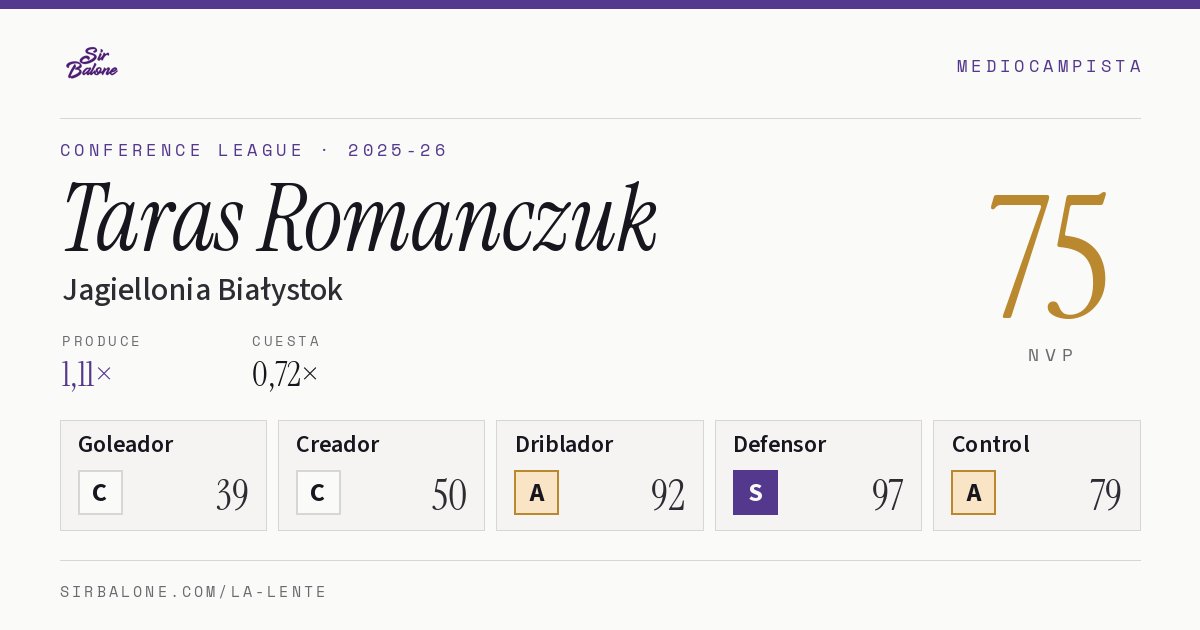Click the C grade badge under Creador

coord(318,492)
